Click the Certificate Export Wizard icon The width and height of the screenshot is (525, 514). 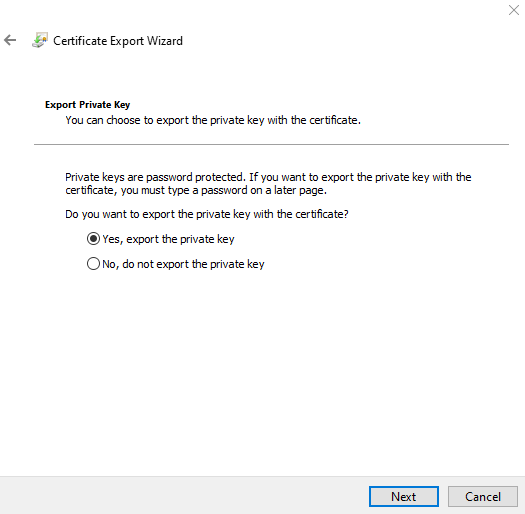40,41
